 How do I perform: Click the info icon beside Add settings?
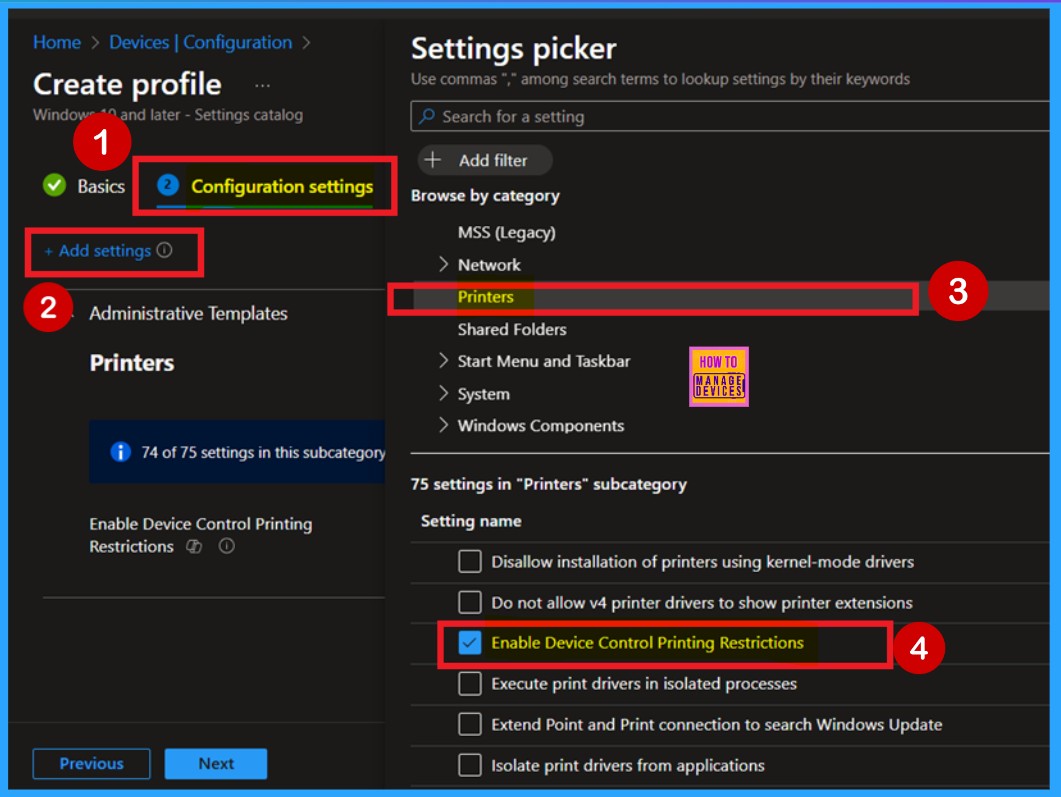[165, 251]
